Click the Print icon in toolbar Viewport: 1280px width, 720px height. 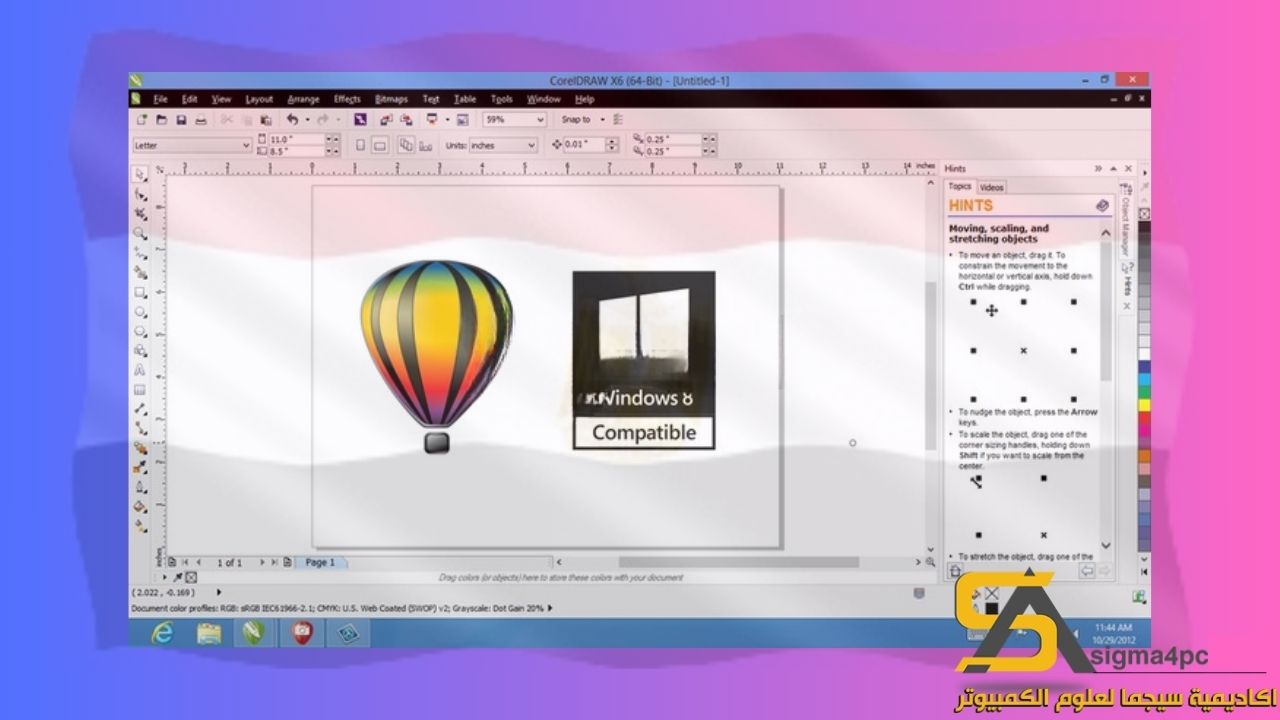pos(200,119)
